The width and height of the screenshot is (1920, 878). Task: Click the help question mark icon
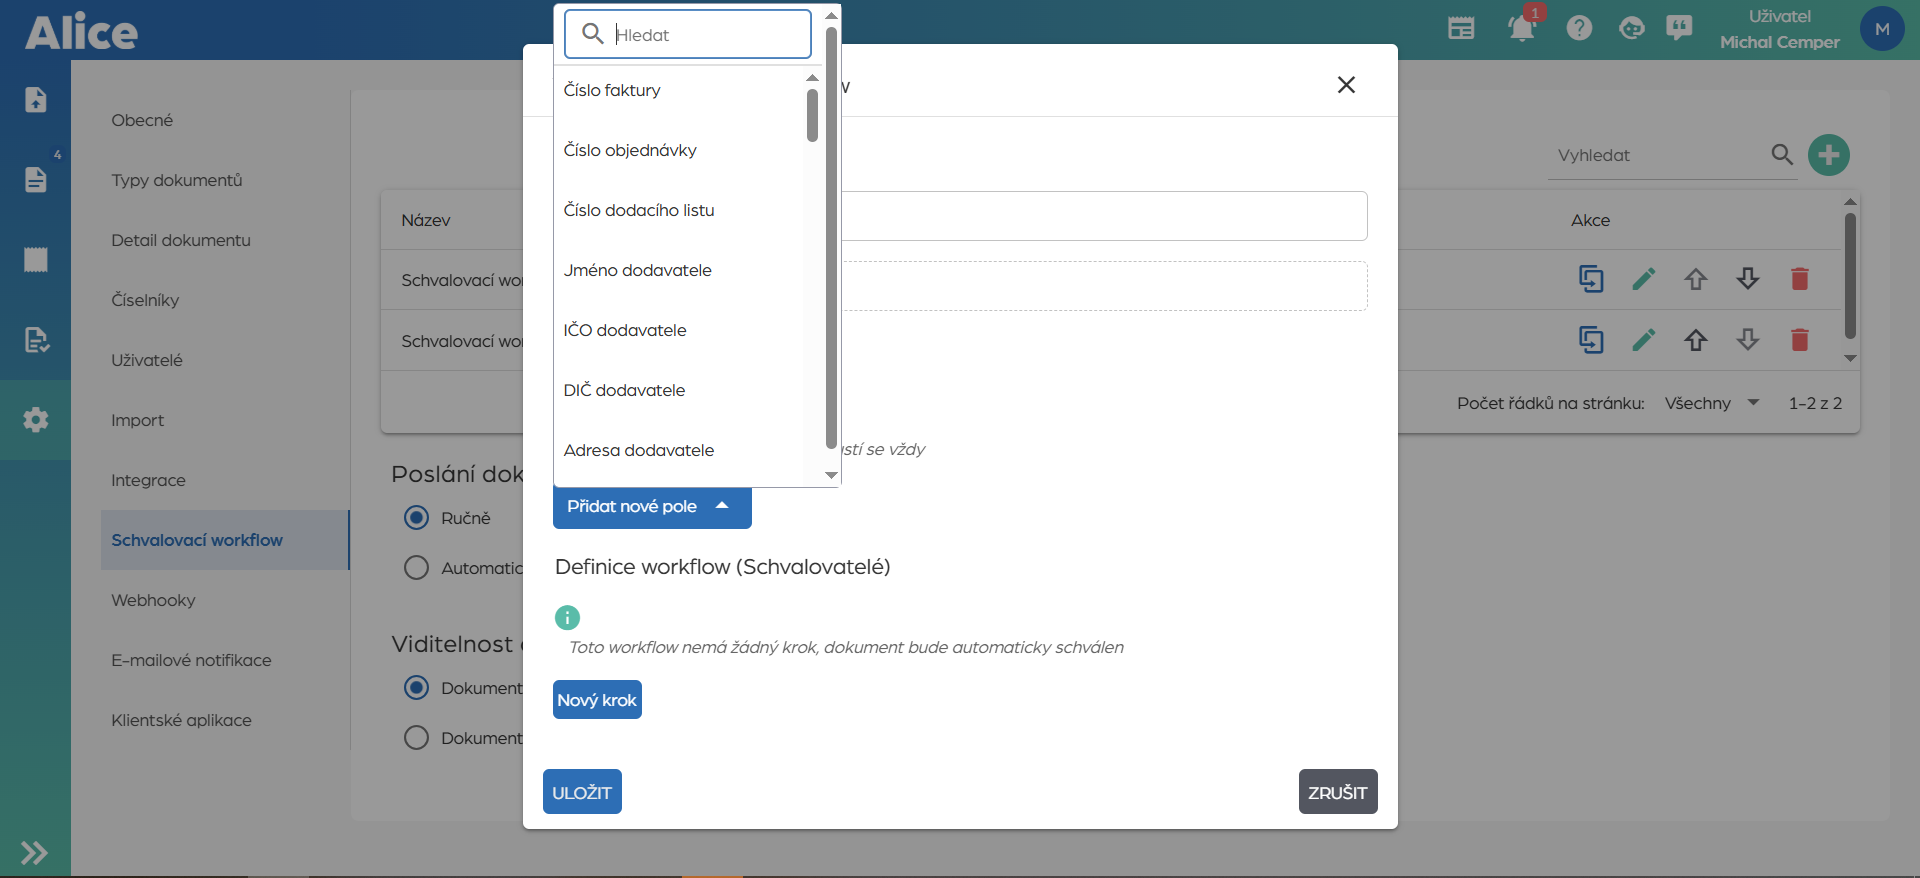[1579, 28]
